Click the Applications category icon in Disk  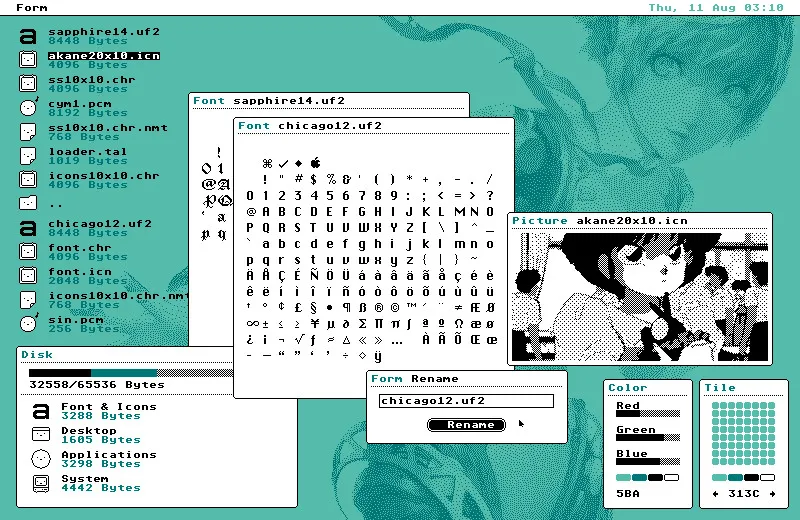tap(41, 459)
